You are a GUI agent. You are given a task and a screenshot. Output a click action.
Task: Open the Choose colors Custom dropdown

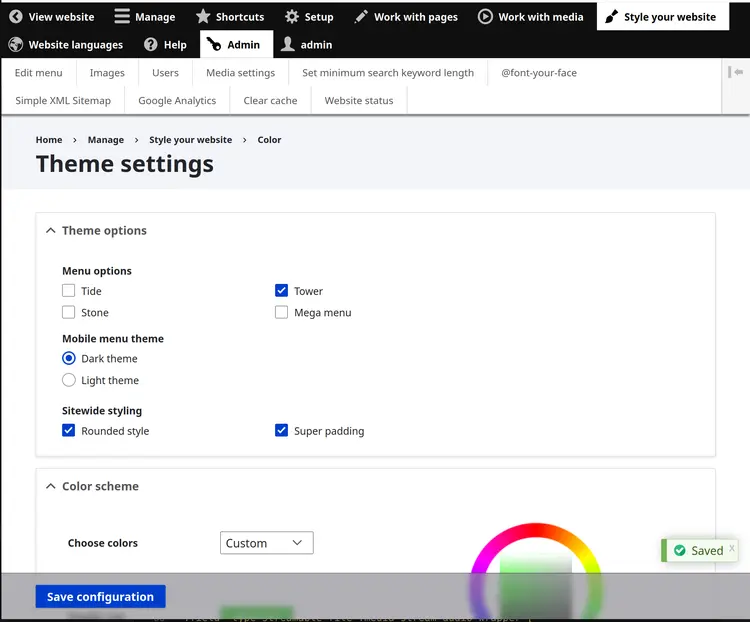tap(266, 543)
